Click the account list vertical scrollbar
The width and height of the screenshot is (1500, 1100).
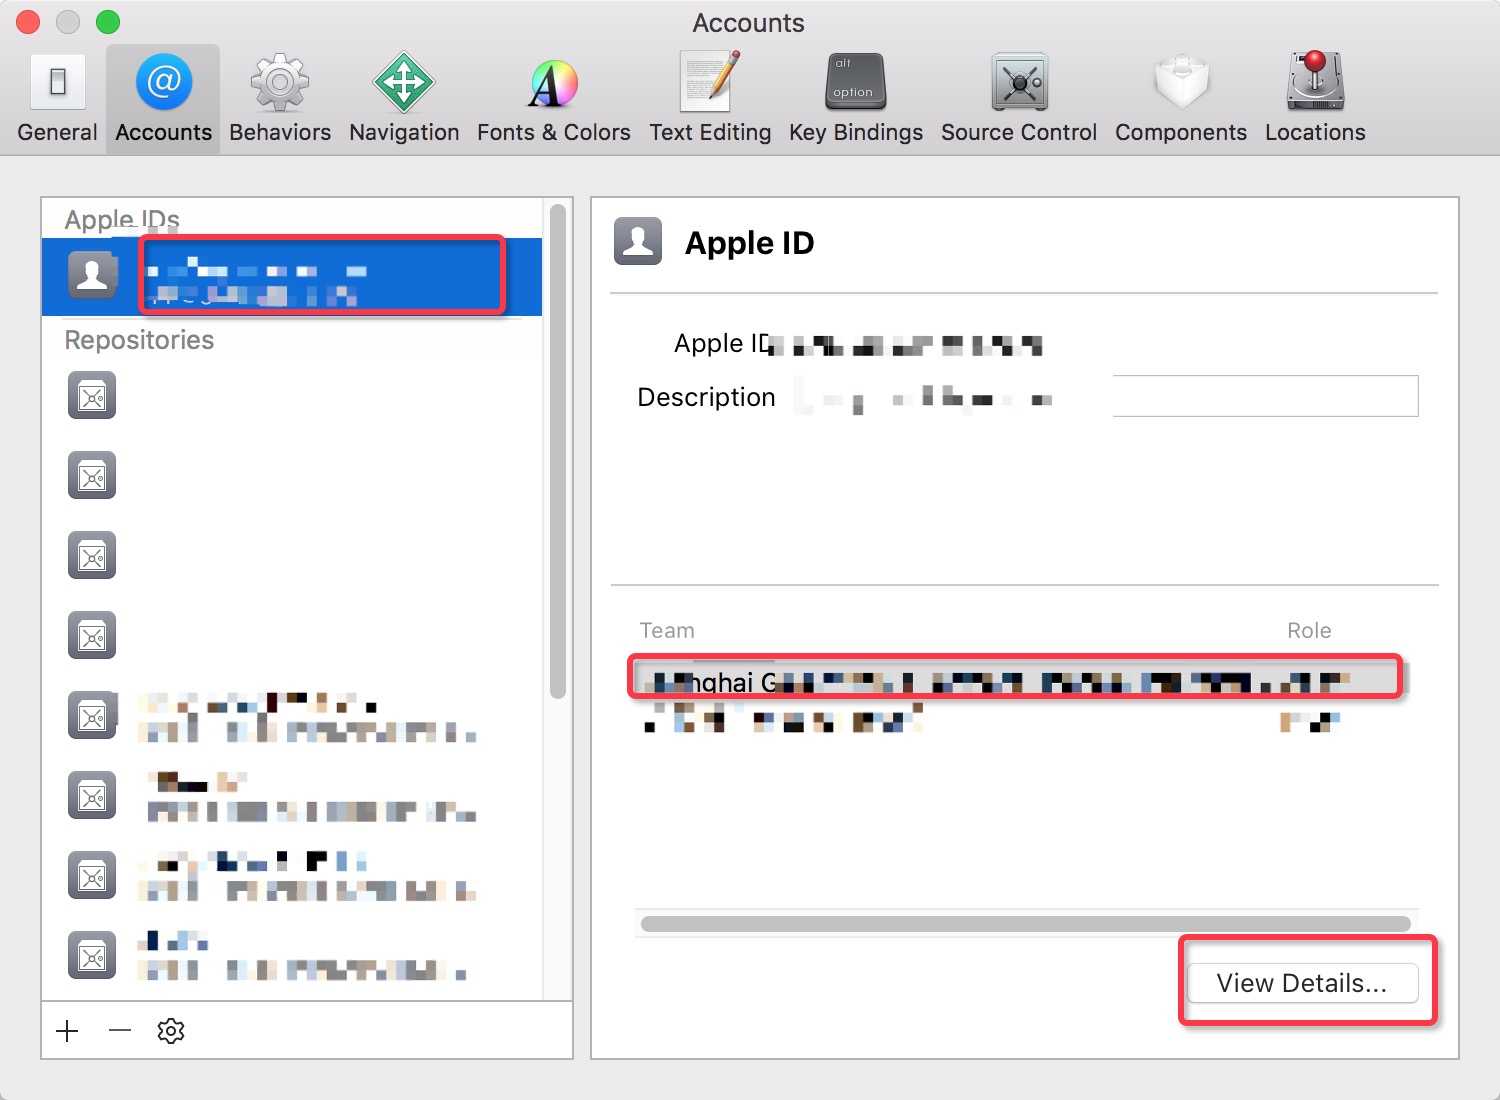[x=558, y=450]
